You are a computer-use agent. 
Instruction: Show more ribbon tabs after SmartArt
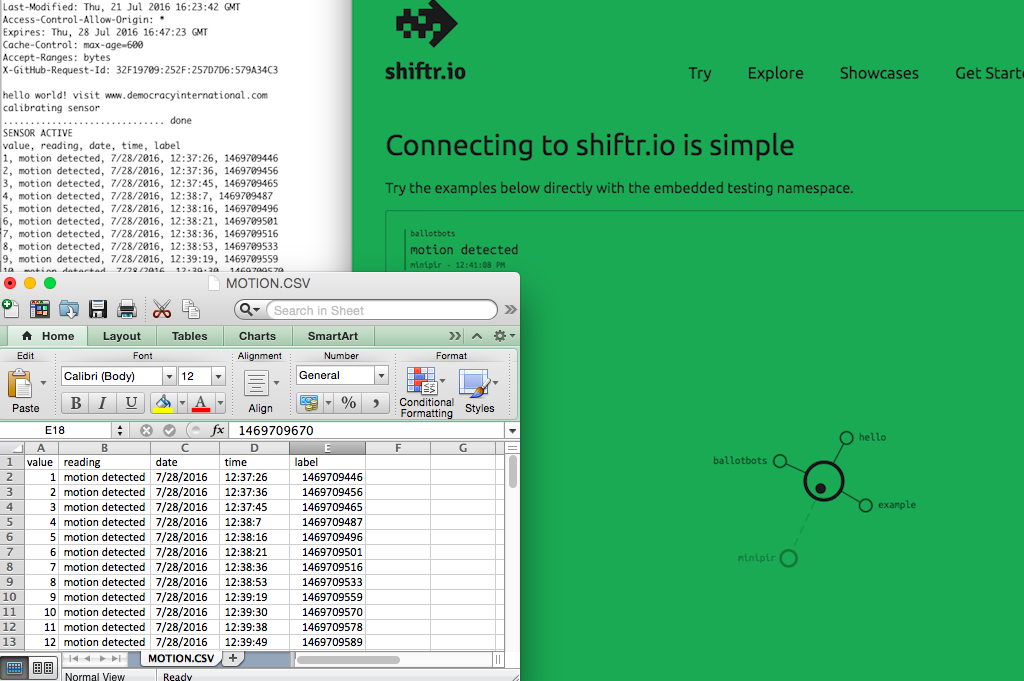point(455,336)
